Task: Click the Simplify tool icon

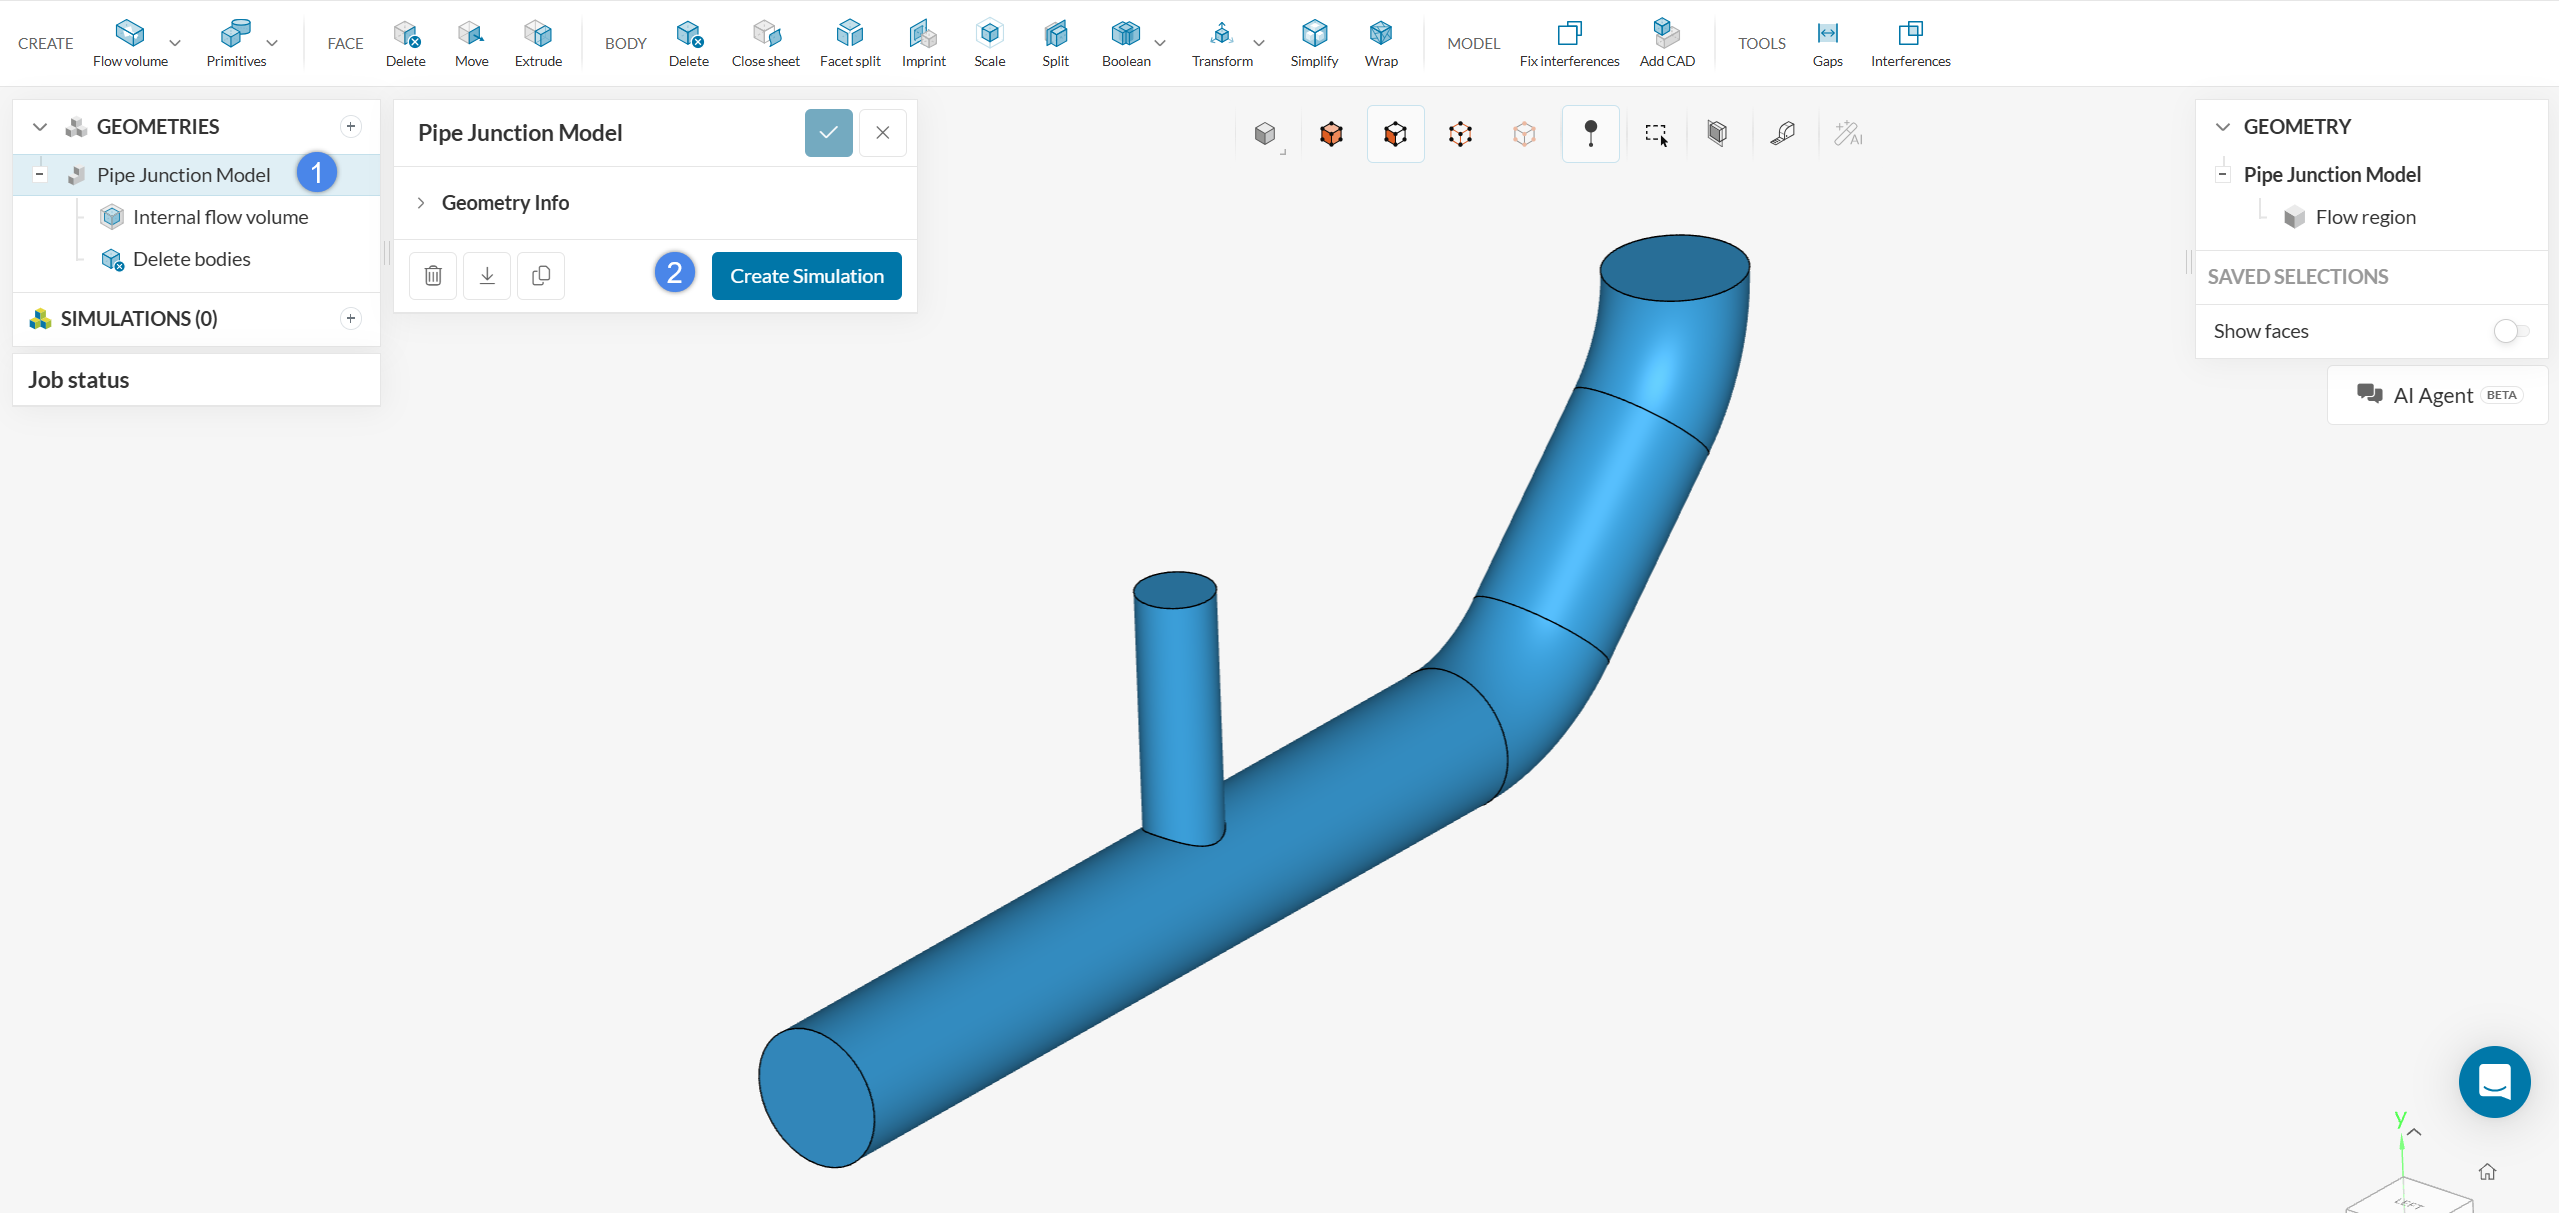Action: pyautogui.click(x=1313, y=33)
